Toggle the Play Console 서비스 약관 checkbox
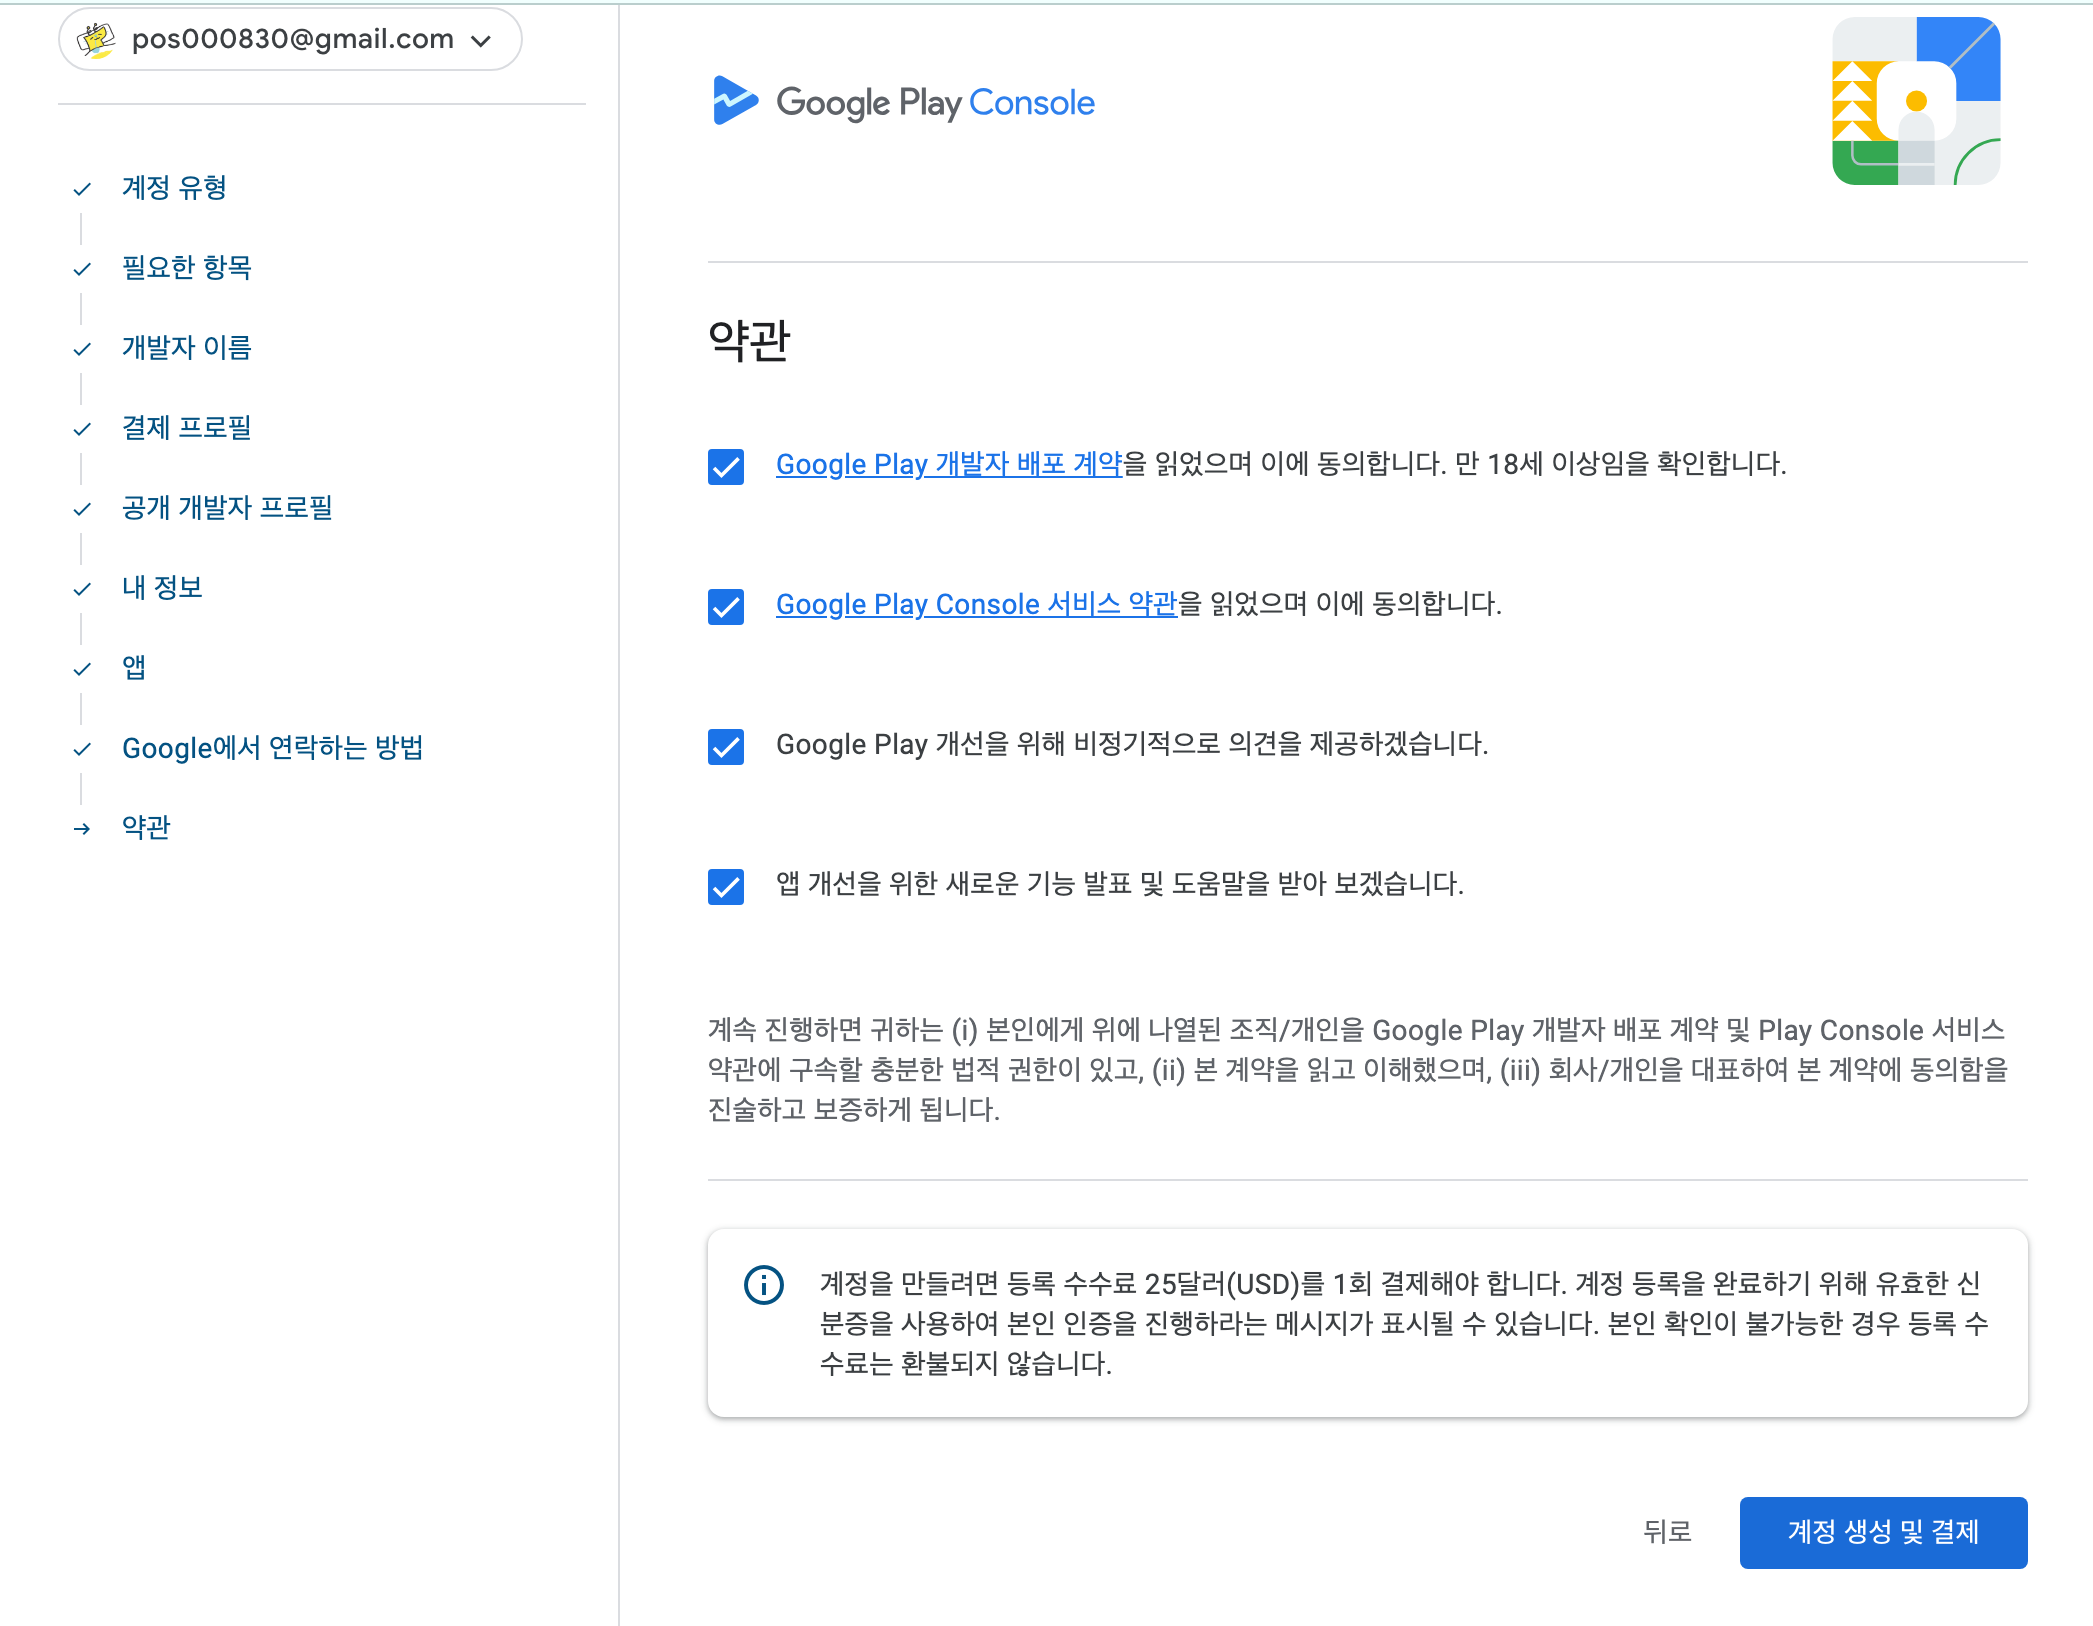Image resolution: width=2093 pixels, height=1626 pixels. [x=726, y=607]
